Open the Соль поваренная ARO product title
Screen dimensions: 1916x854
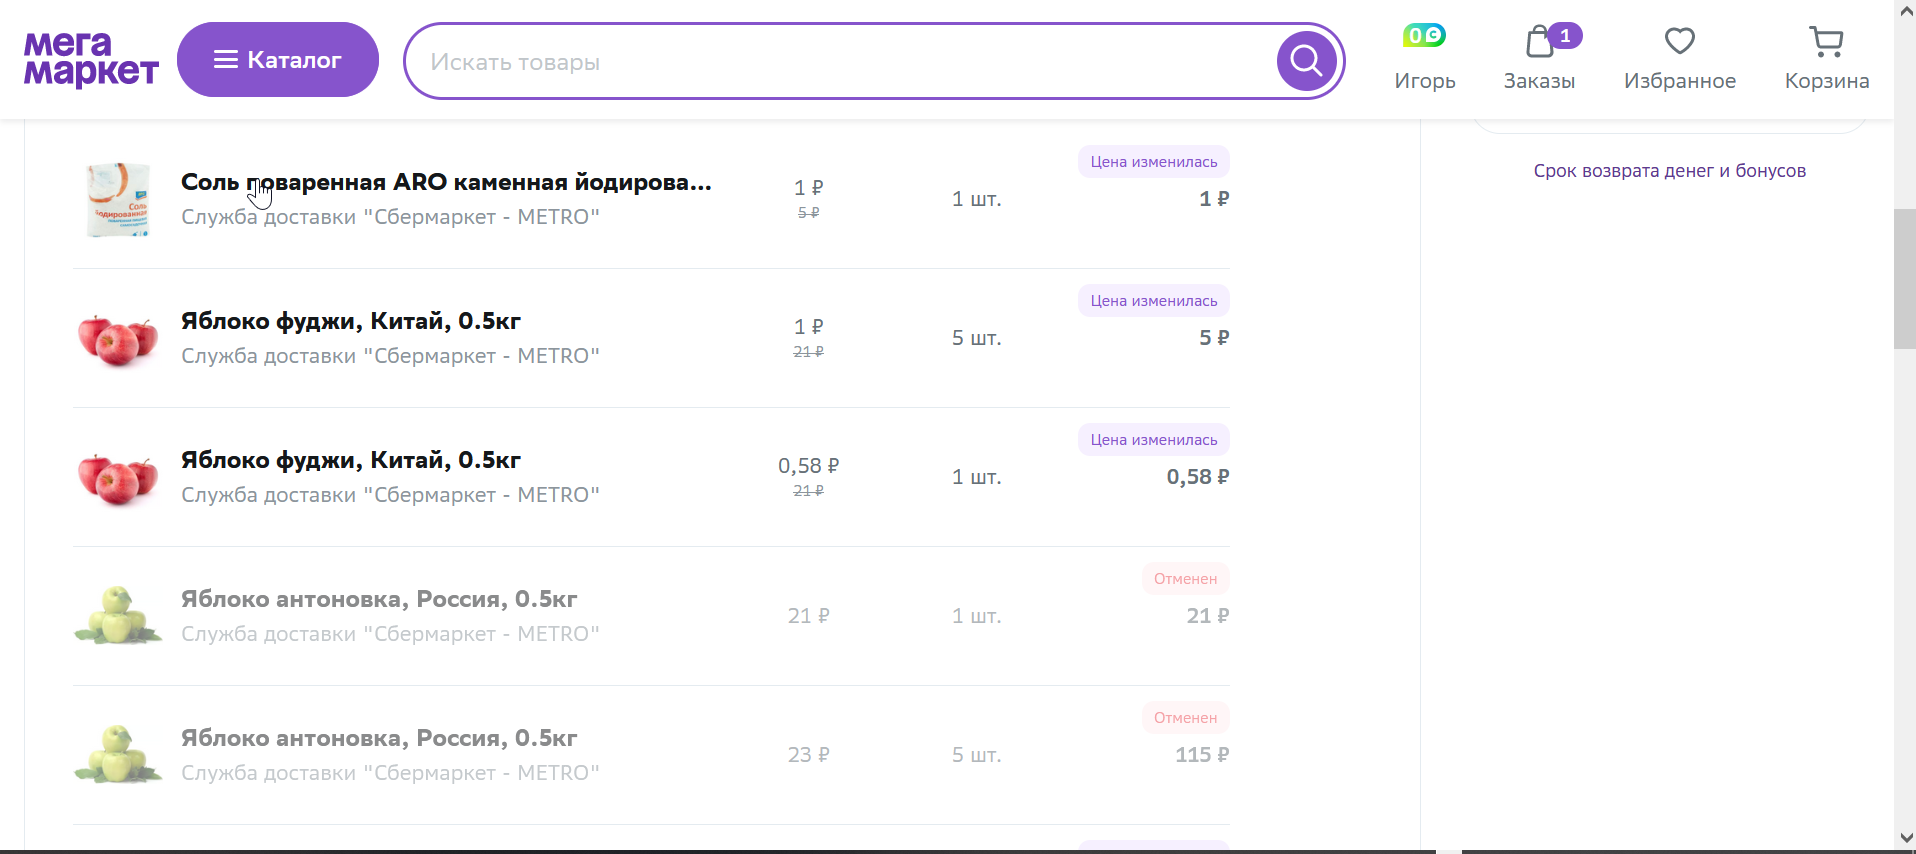446,182
